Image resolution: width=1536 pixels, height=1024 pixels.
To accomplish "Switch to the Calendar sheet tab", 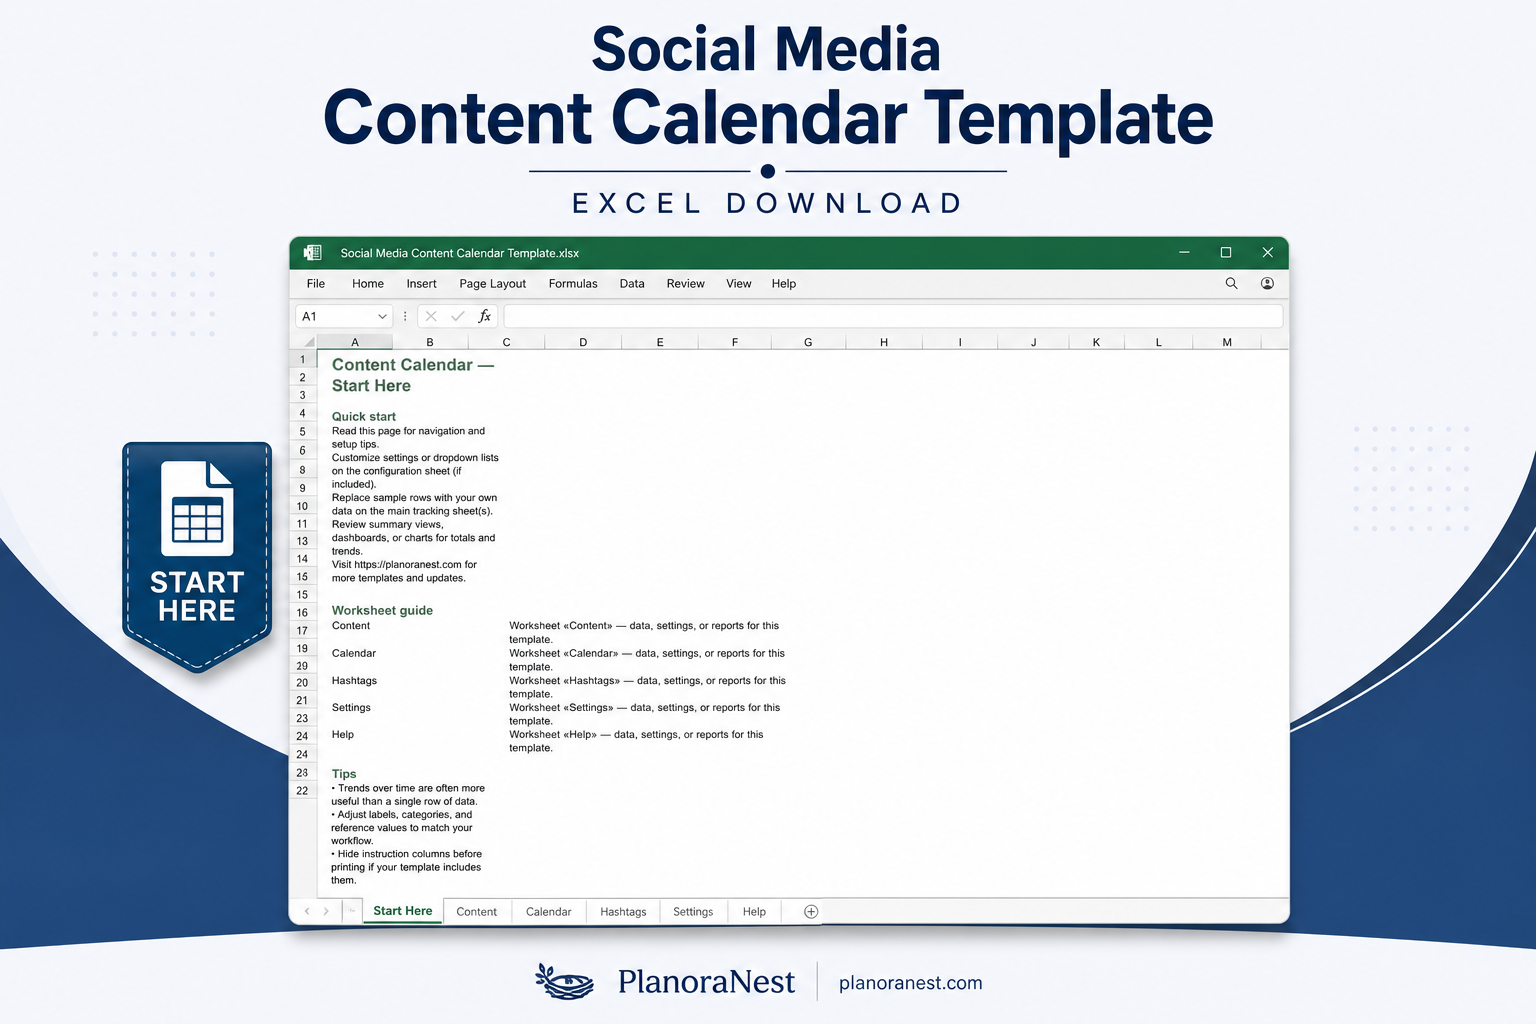I will click(549, 912).
